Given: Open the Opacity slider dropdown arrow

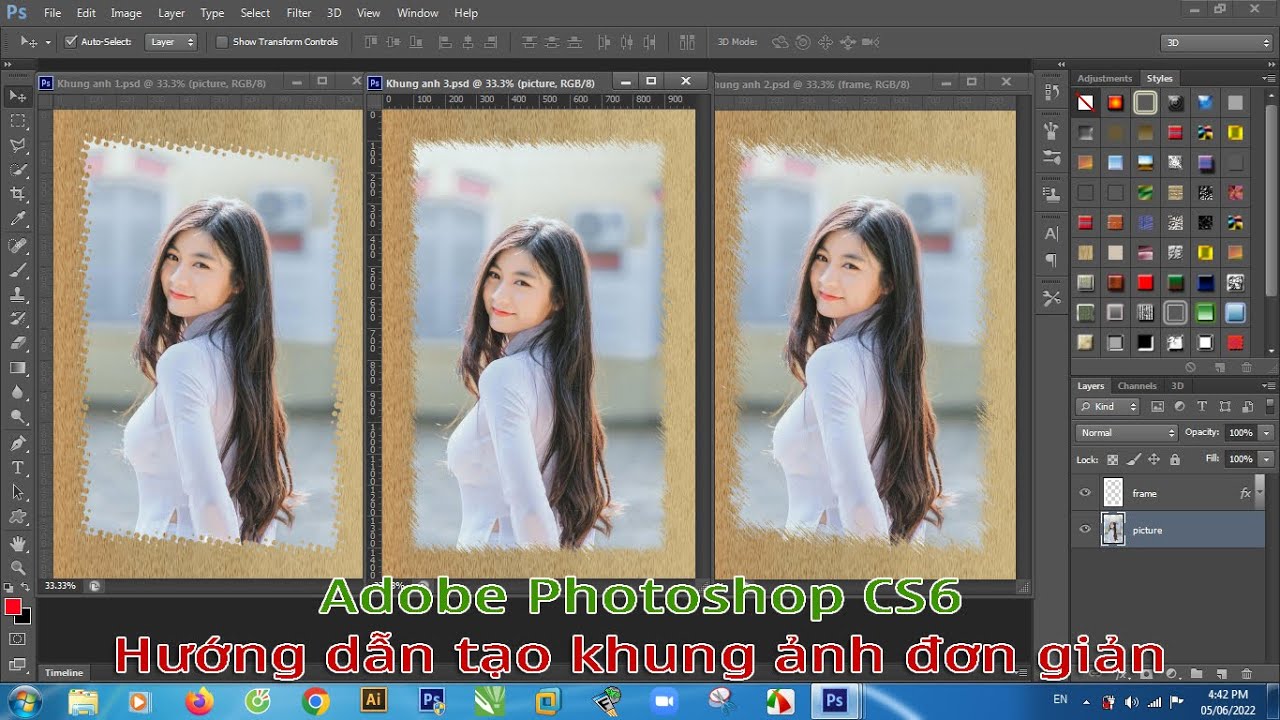Looking at the screenshot, I should coord(1266,433).
